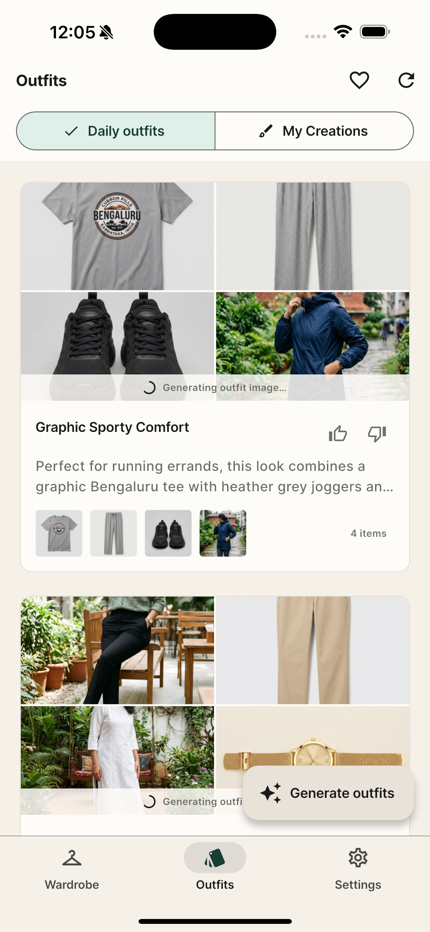Open Settings via the gear icon

pyautogui.click(x=357, y=858)
